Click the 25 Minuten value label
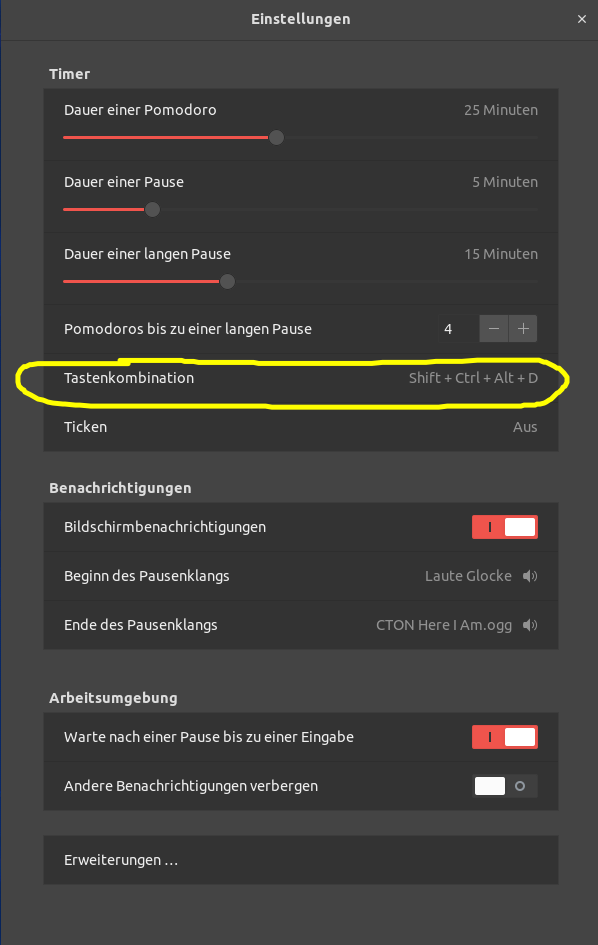 pos(500,110)
